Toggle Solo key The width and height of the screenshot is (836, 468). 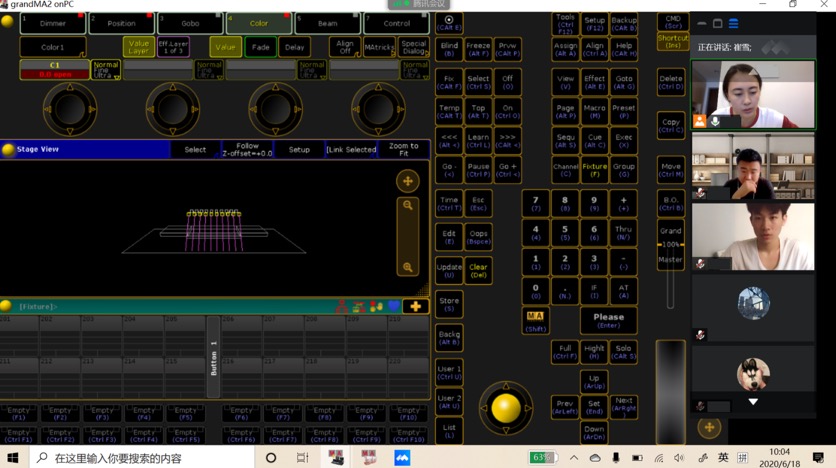pos(623,352)
